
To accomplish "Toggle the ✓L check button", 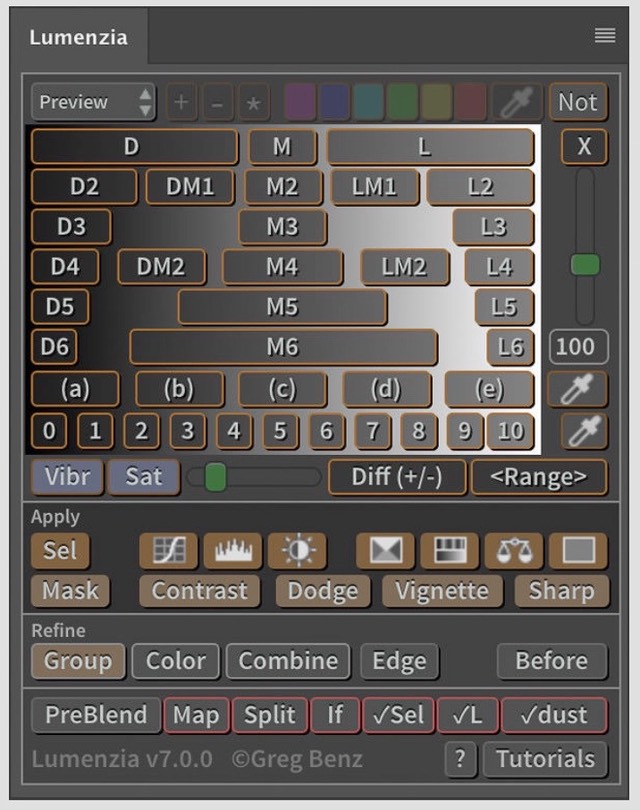I will point(467,715).
